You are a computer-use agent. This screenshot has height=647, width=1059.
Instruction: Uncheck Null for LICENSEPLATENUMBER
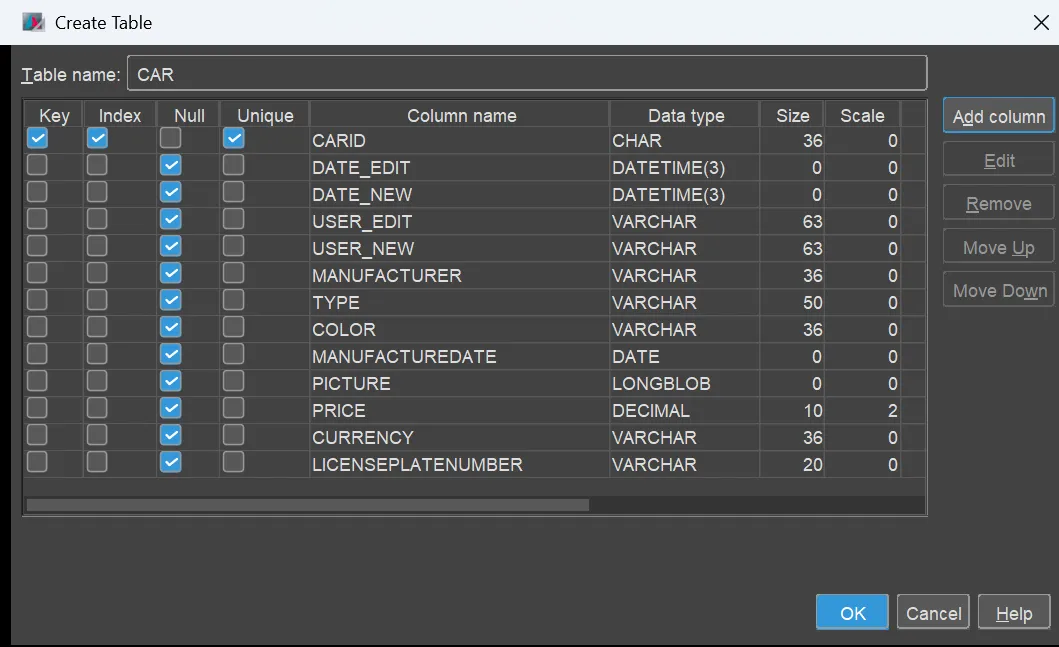coord(171,462)
